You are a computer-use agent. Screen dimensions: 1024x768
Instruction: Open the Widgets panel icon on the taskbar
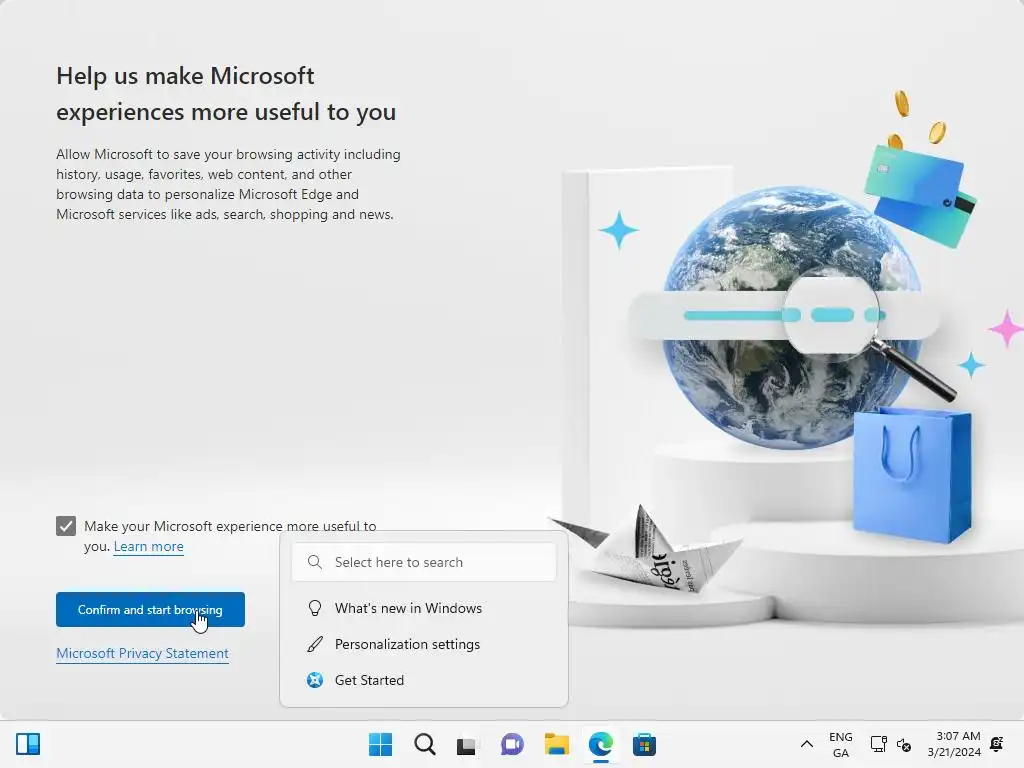(27, 744)
